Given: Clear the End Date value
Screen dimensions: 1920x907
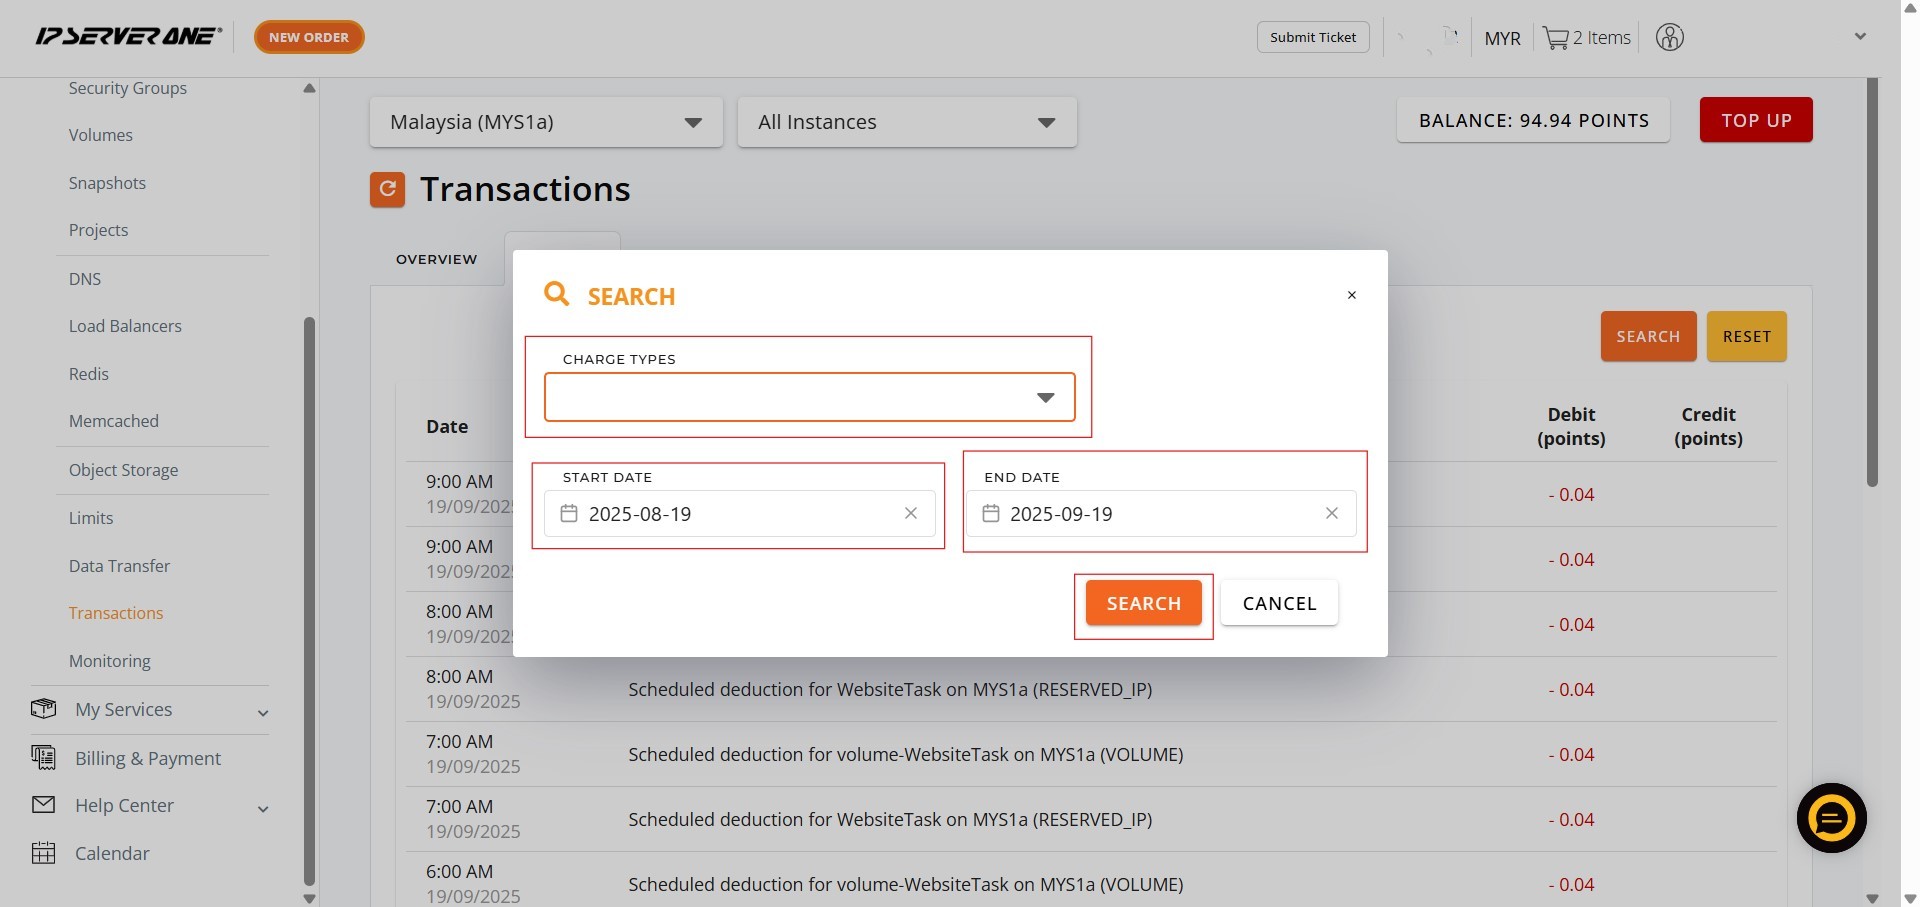Looking at the screenshot, I should 1331,513.
